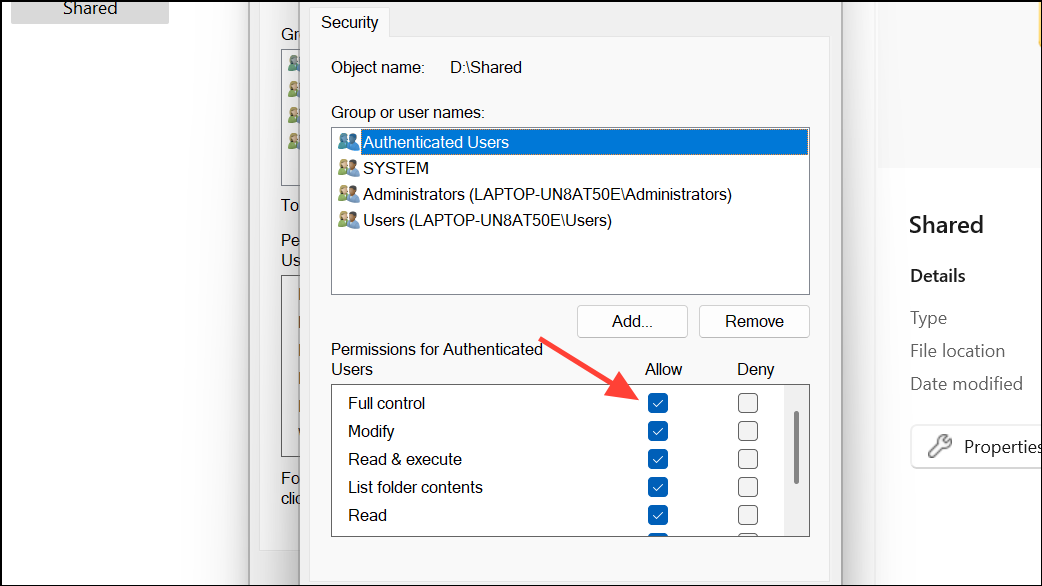Select the Shared item at top left
This screenshot has height=586, width=1042.
[x=90, y=9]
